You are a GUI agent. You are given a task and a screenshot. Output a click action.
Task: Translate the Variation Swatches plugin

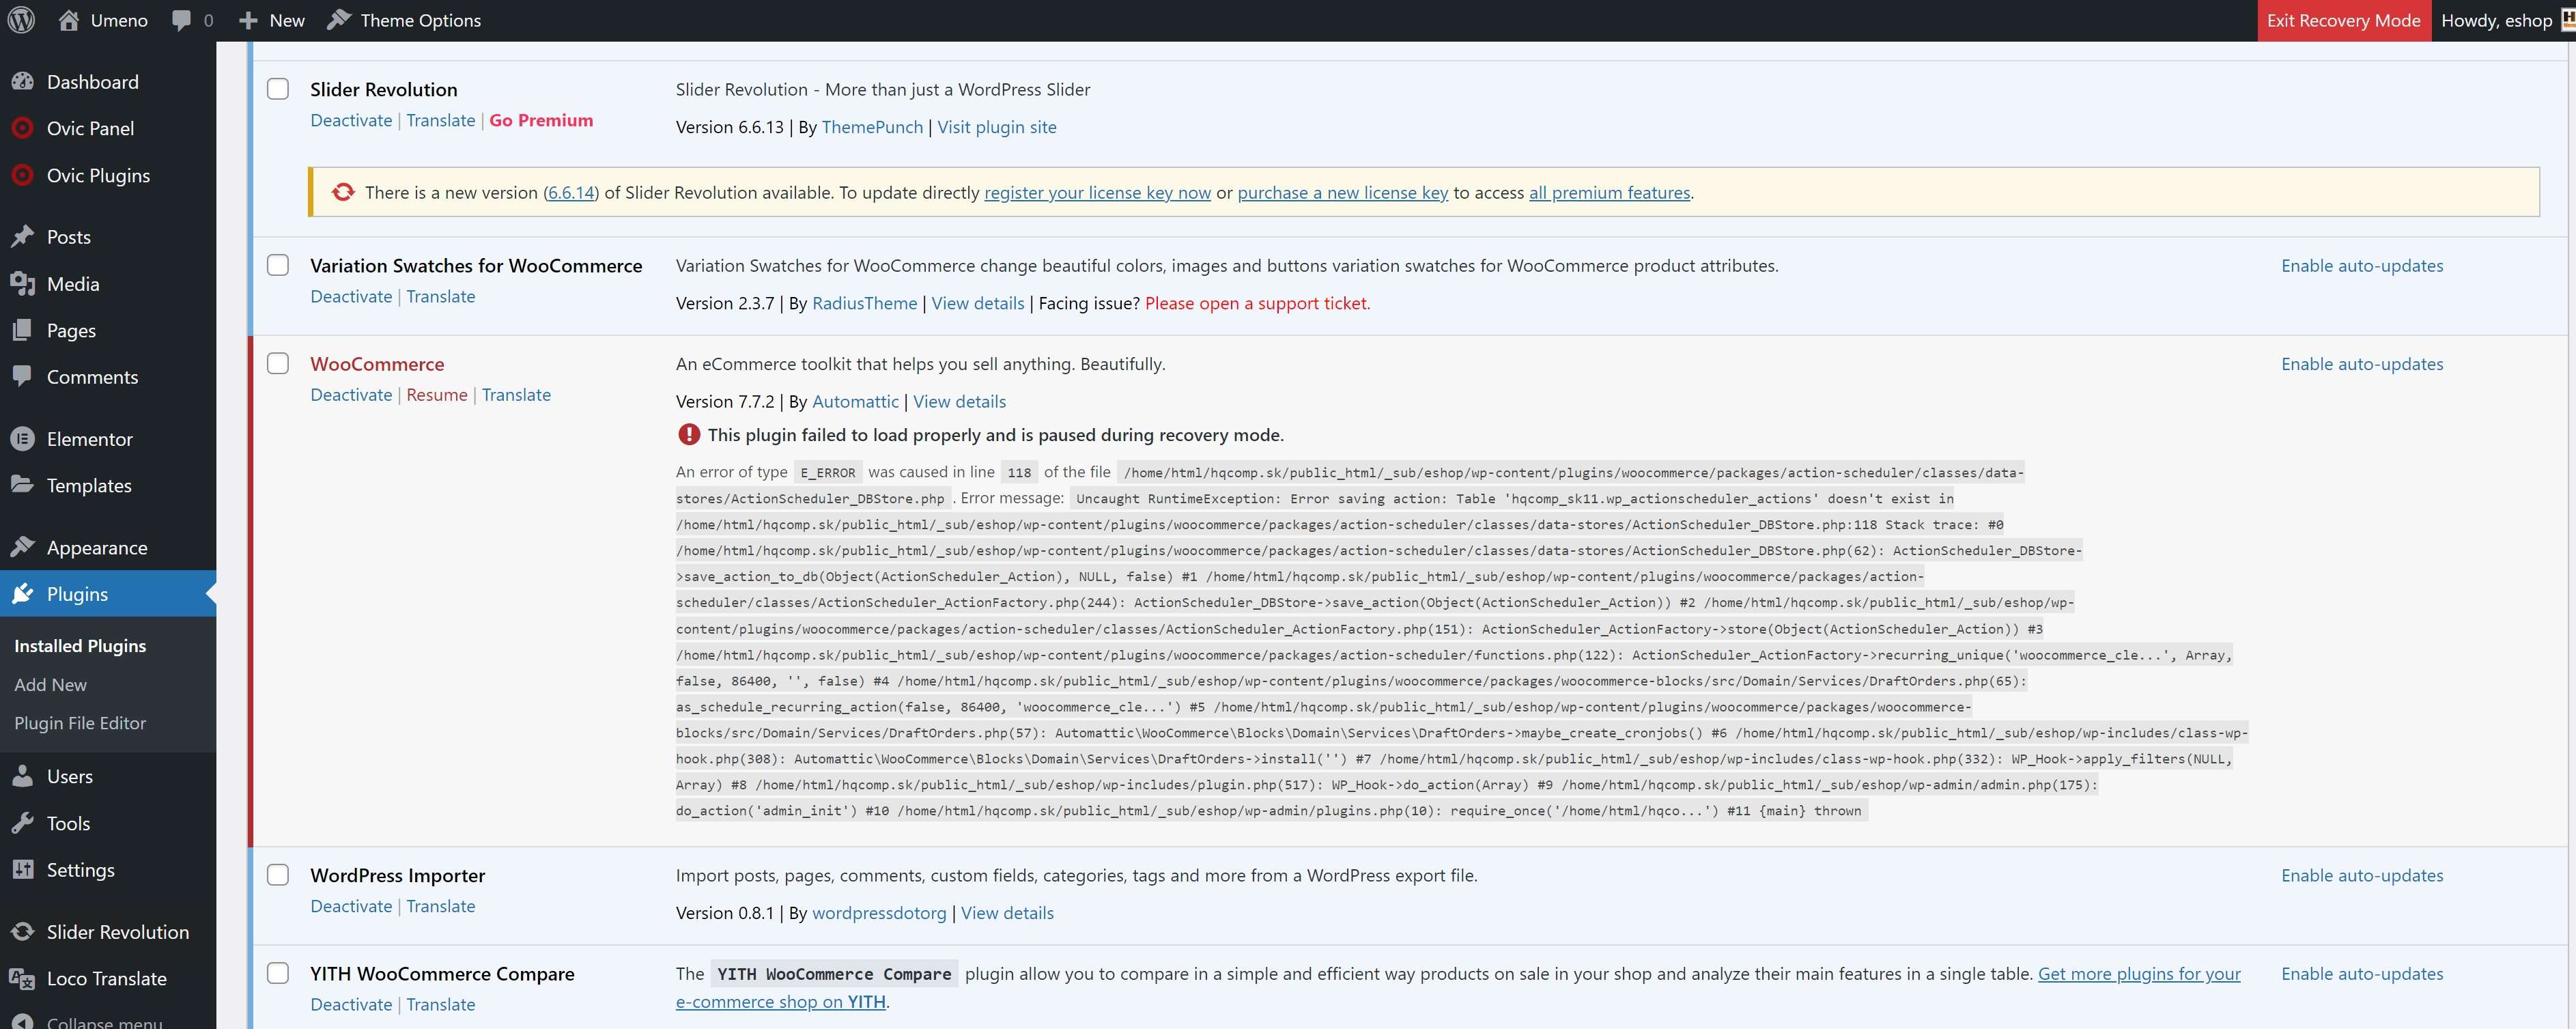click(x=441, y=296)
